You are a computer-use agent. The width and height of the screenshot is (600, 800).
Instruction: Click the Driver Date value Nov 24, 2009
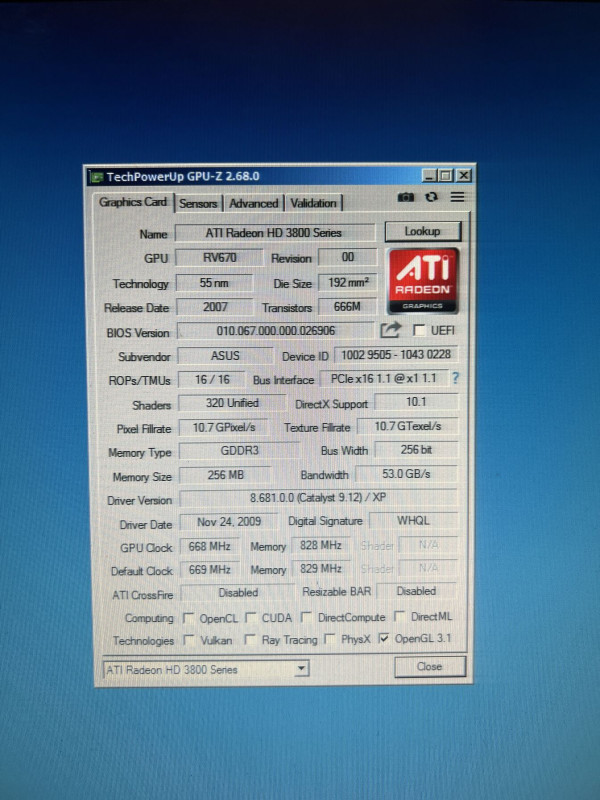229,521
